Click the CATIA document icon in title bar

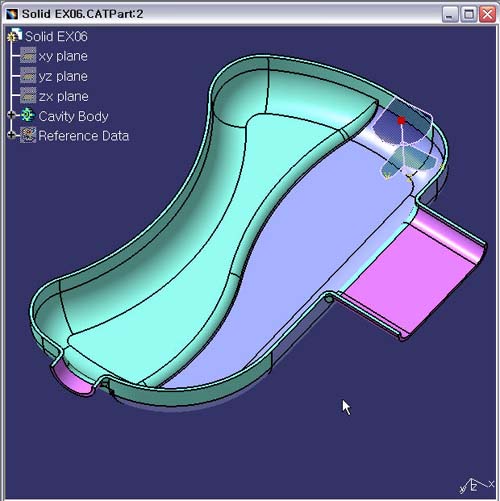point(12,14)
